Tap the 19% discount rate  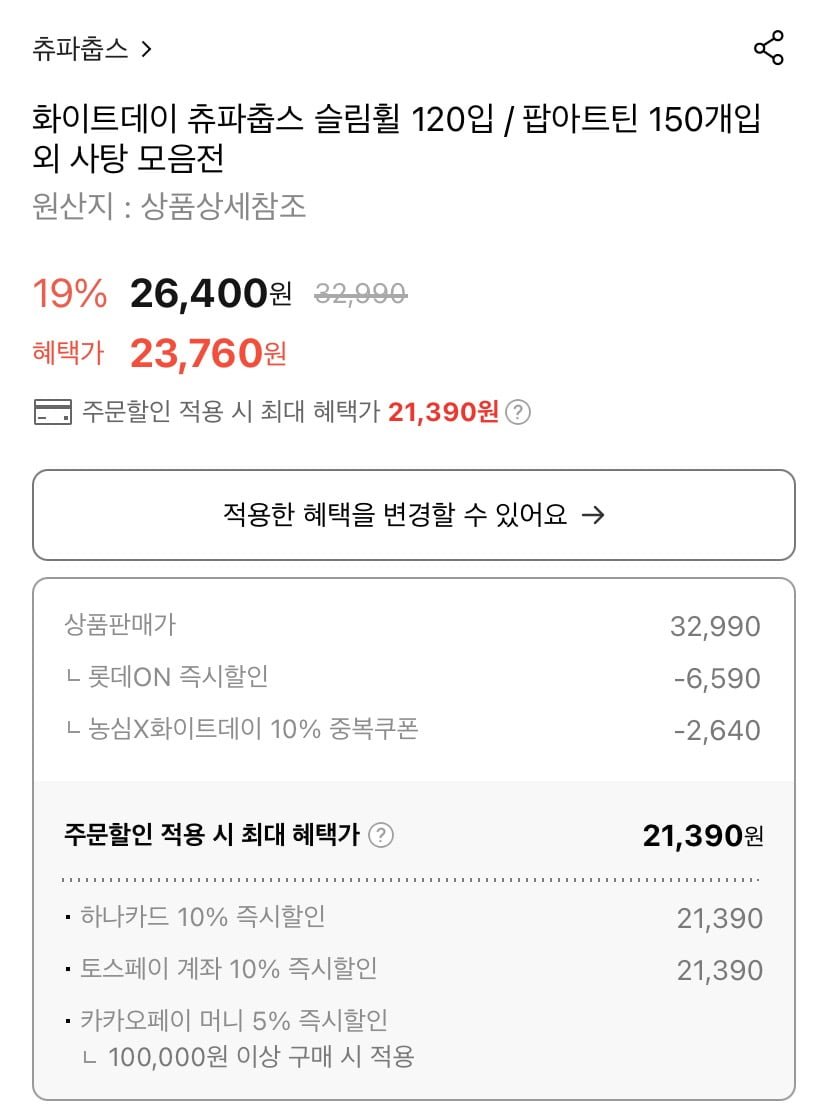[x=70, y=294]
